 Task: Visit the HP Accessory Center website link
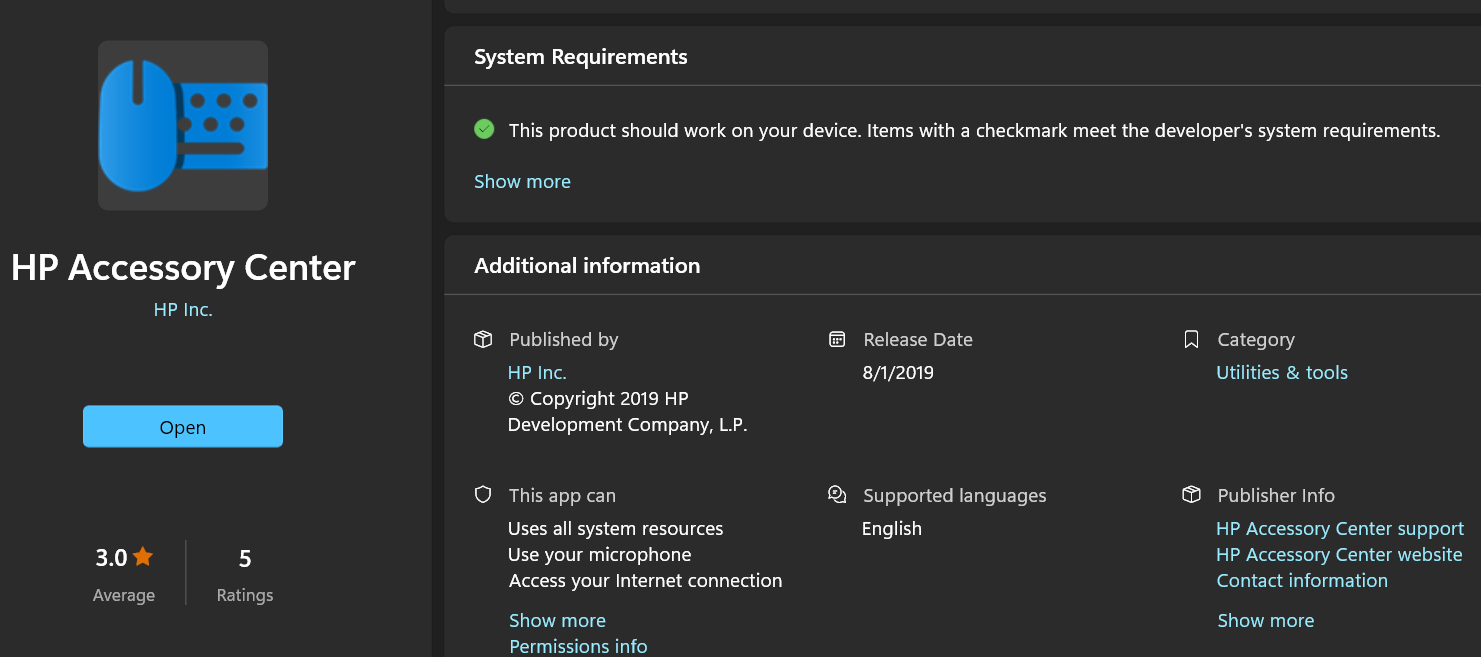pyautogui.click(x=1340, y=554)
